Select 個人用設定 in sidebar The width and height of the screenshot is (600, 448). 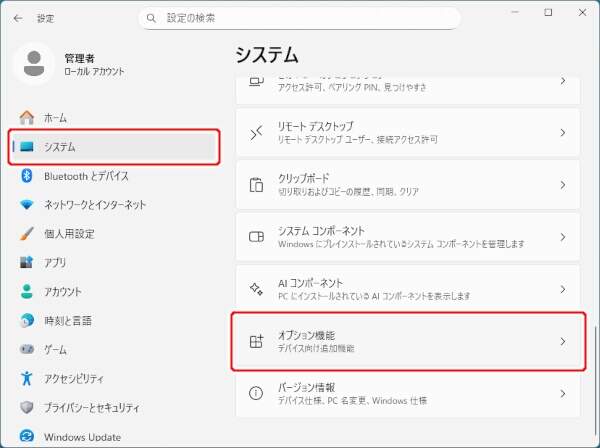(114, 233)
